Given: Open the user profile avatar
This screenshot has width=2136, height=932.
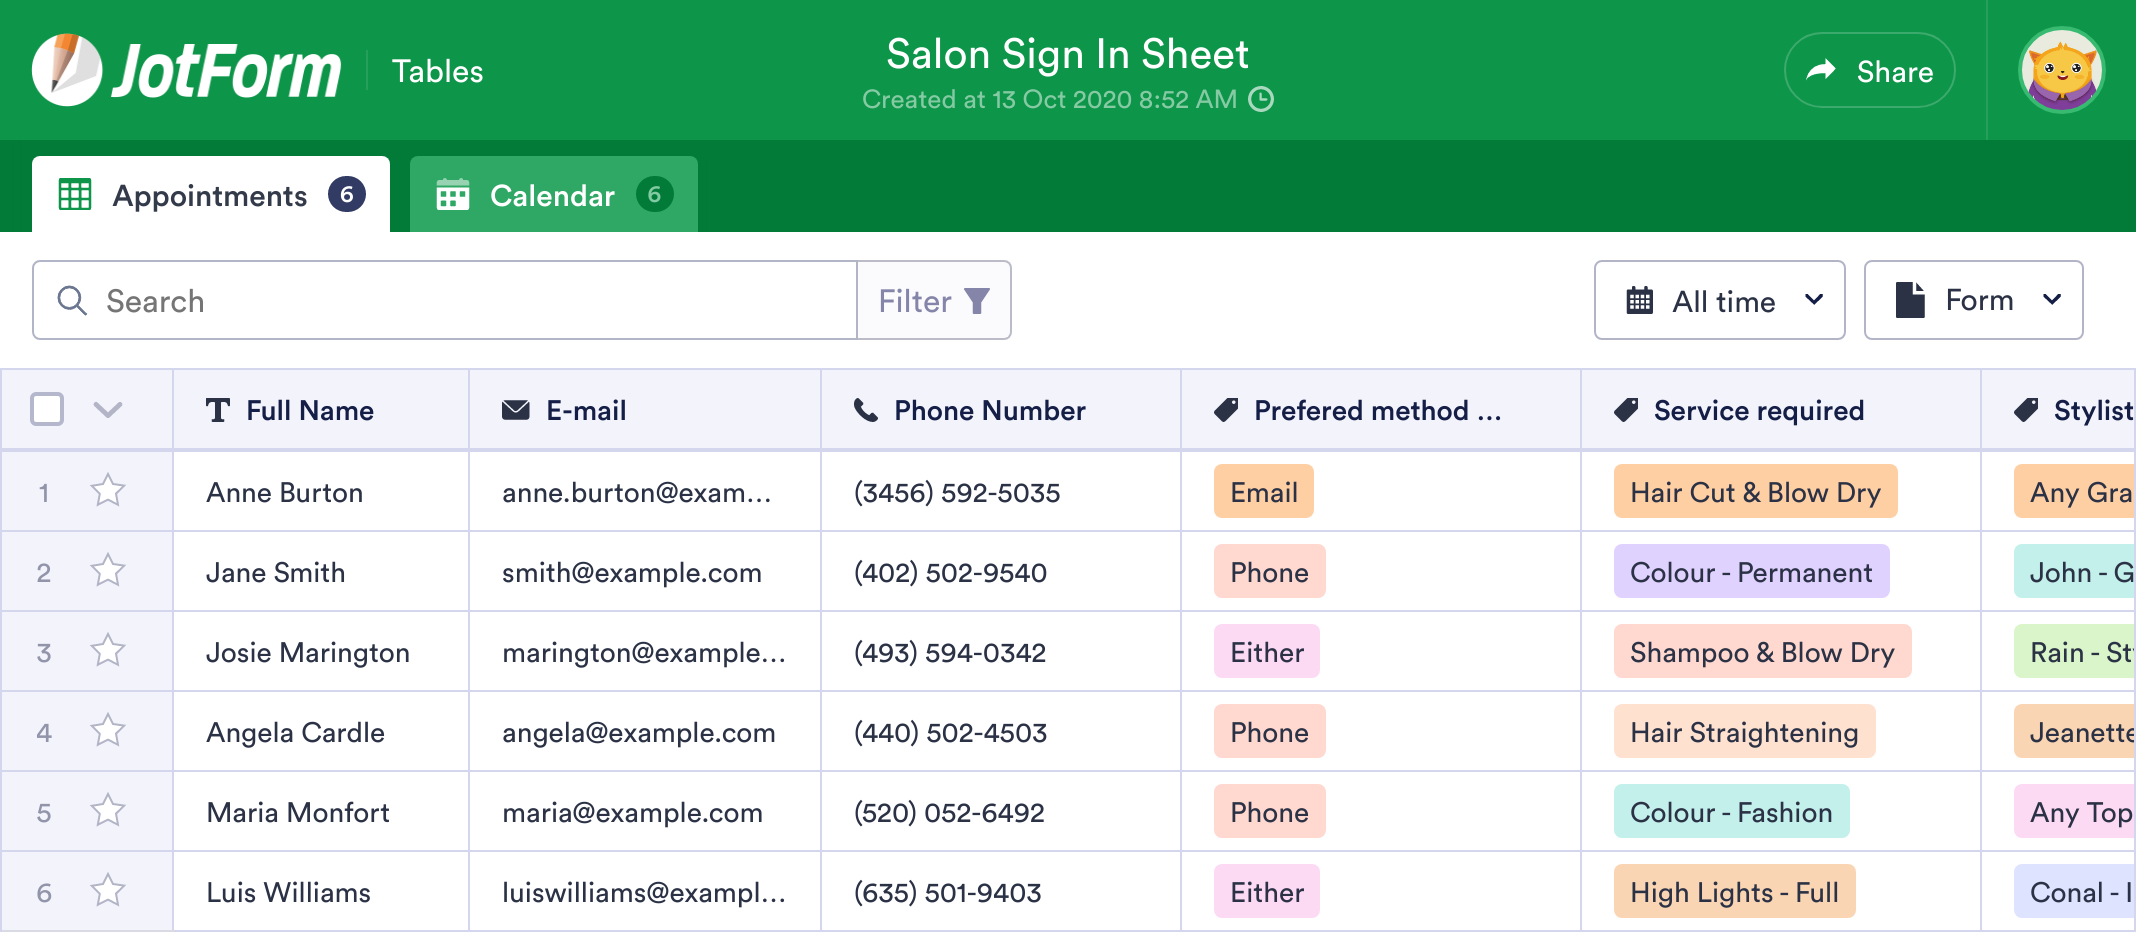Looking at the screenshot, I should click(x=2061, y=69).
